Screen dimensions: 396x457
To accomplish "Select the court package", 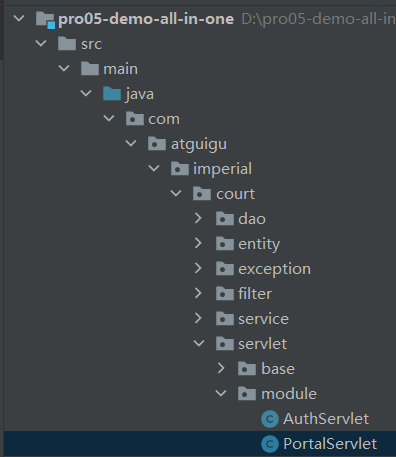I will coord(235,194).
